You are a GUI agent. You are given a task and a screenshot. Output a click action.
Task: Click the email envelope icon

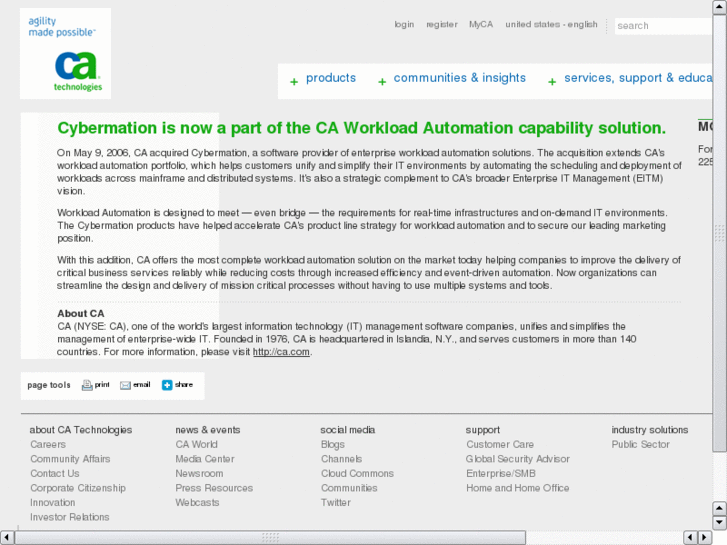(125, 385)
